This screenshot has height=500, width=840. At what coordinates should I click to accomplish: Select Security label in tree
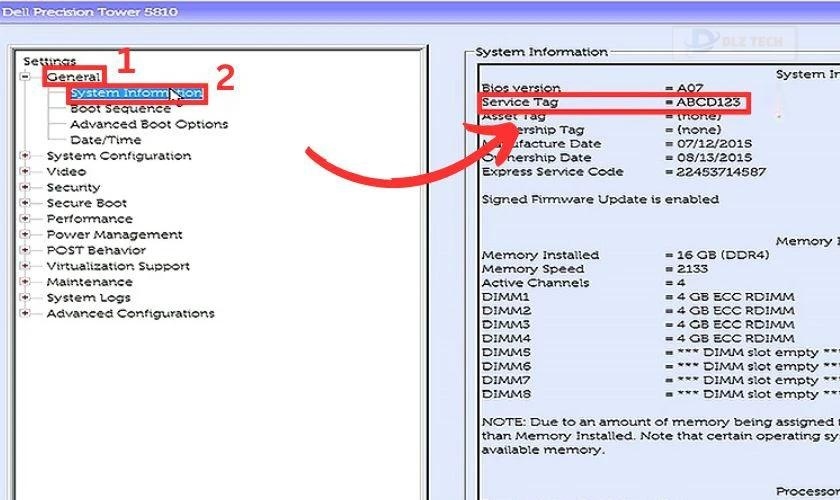[73, 187]
